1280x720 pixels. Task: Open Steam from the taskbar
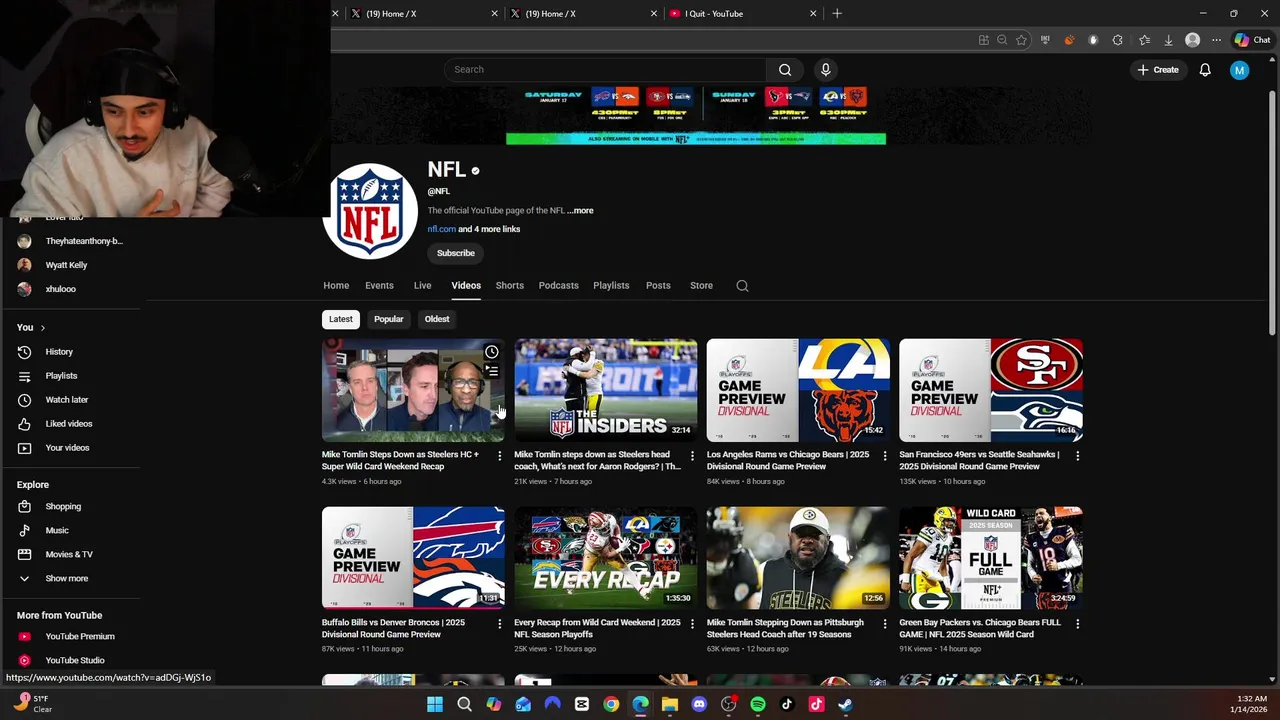click(845, 704)
